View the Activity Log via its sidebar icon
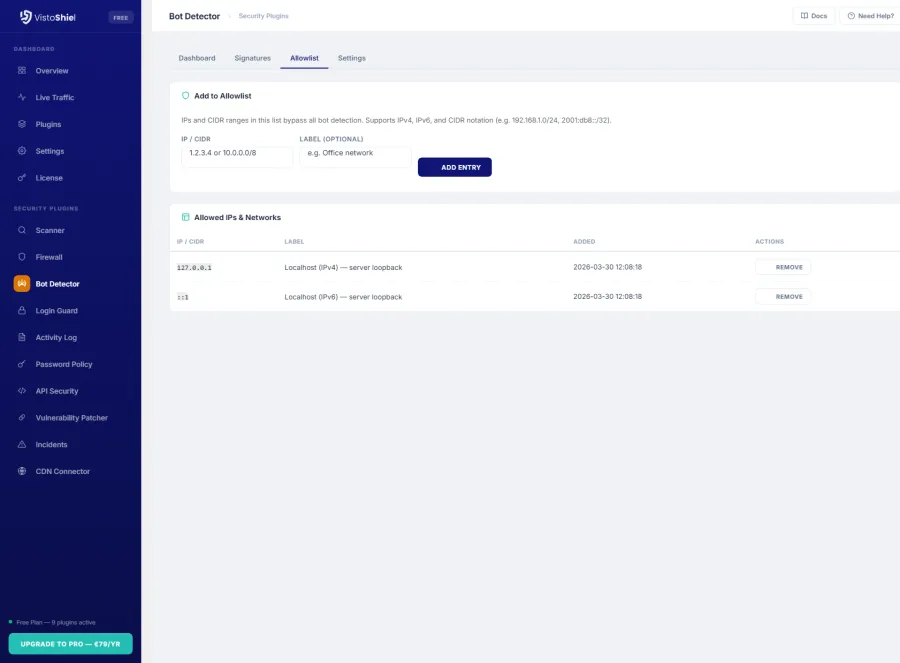This screenshot has height=663, width=900. point(22,337)
